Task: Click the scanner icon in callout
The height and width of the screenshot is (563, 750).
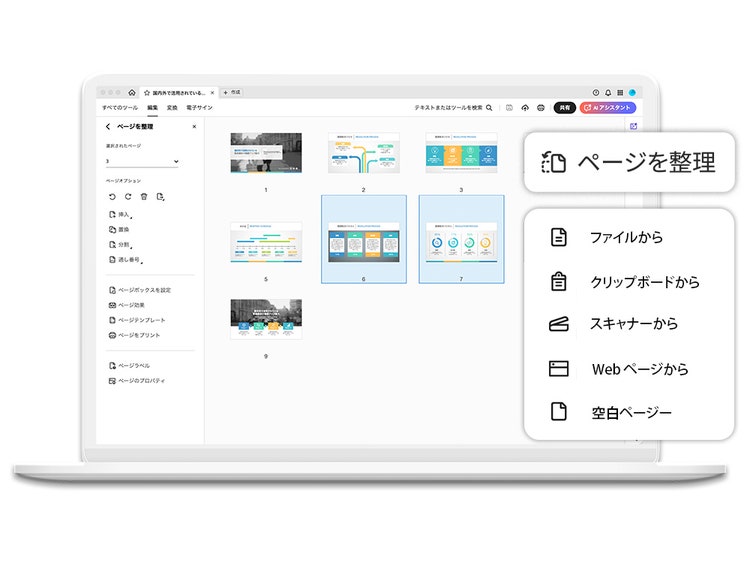Action: 559,324
